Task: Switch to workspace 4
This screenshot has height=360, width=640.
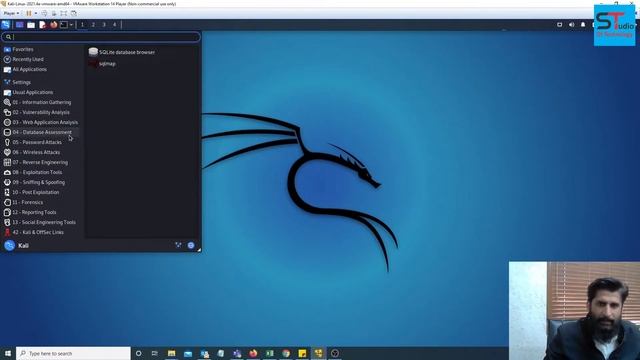Action: coord(114,25)
